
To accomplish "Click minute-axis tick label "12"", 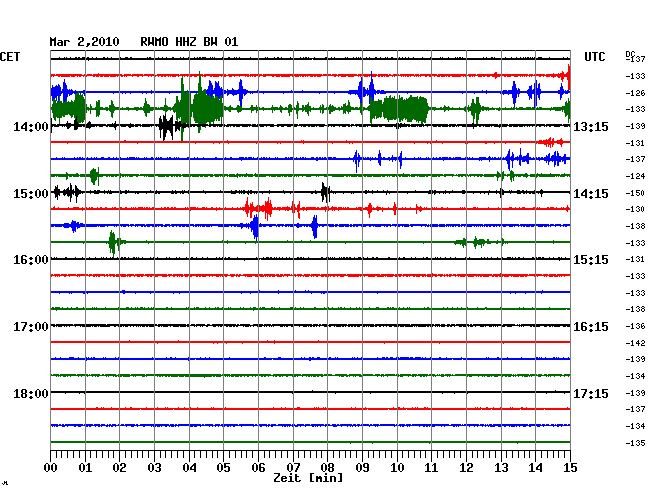I will (x=466, y=467).
